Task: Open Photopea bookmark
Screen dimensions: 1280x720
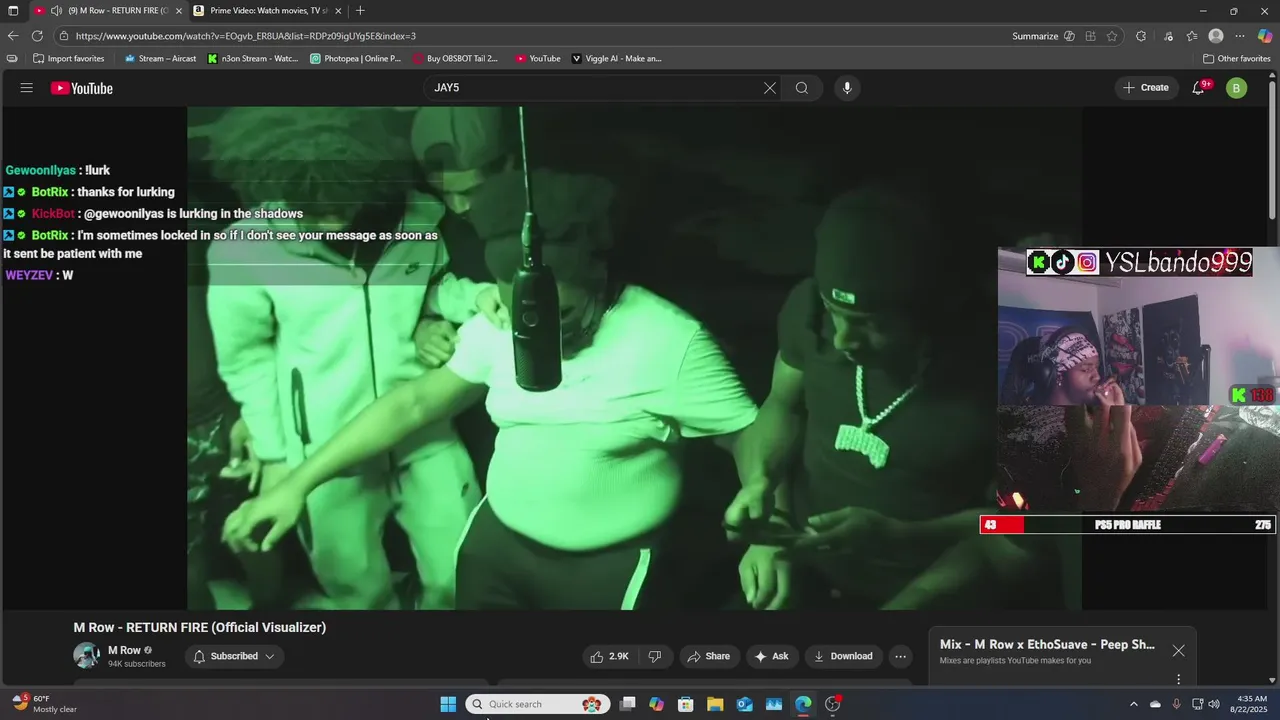Action: click(356, 58)
